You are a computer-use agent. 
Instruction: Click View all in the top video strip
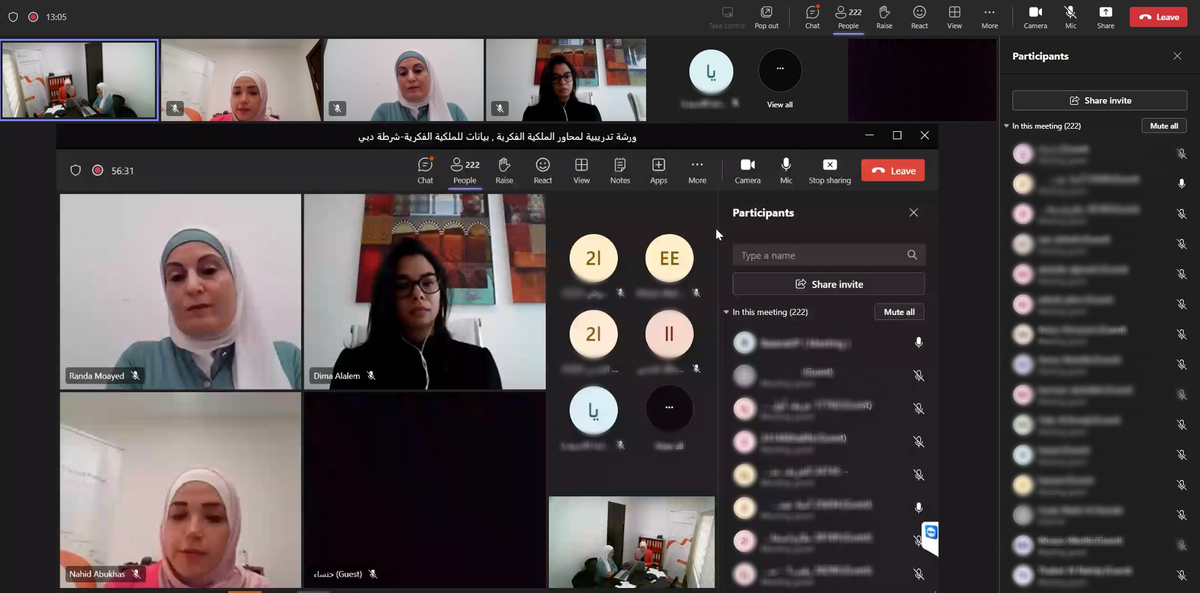coord(780,80)
